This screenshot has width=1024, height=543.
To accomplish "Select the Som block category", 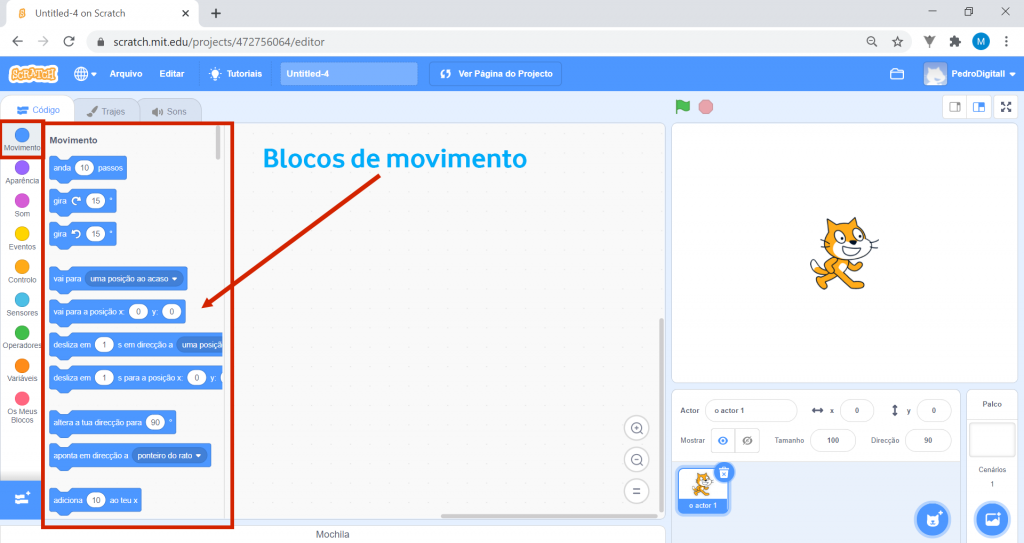I will click(22, 206).
